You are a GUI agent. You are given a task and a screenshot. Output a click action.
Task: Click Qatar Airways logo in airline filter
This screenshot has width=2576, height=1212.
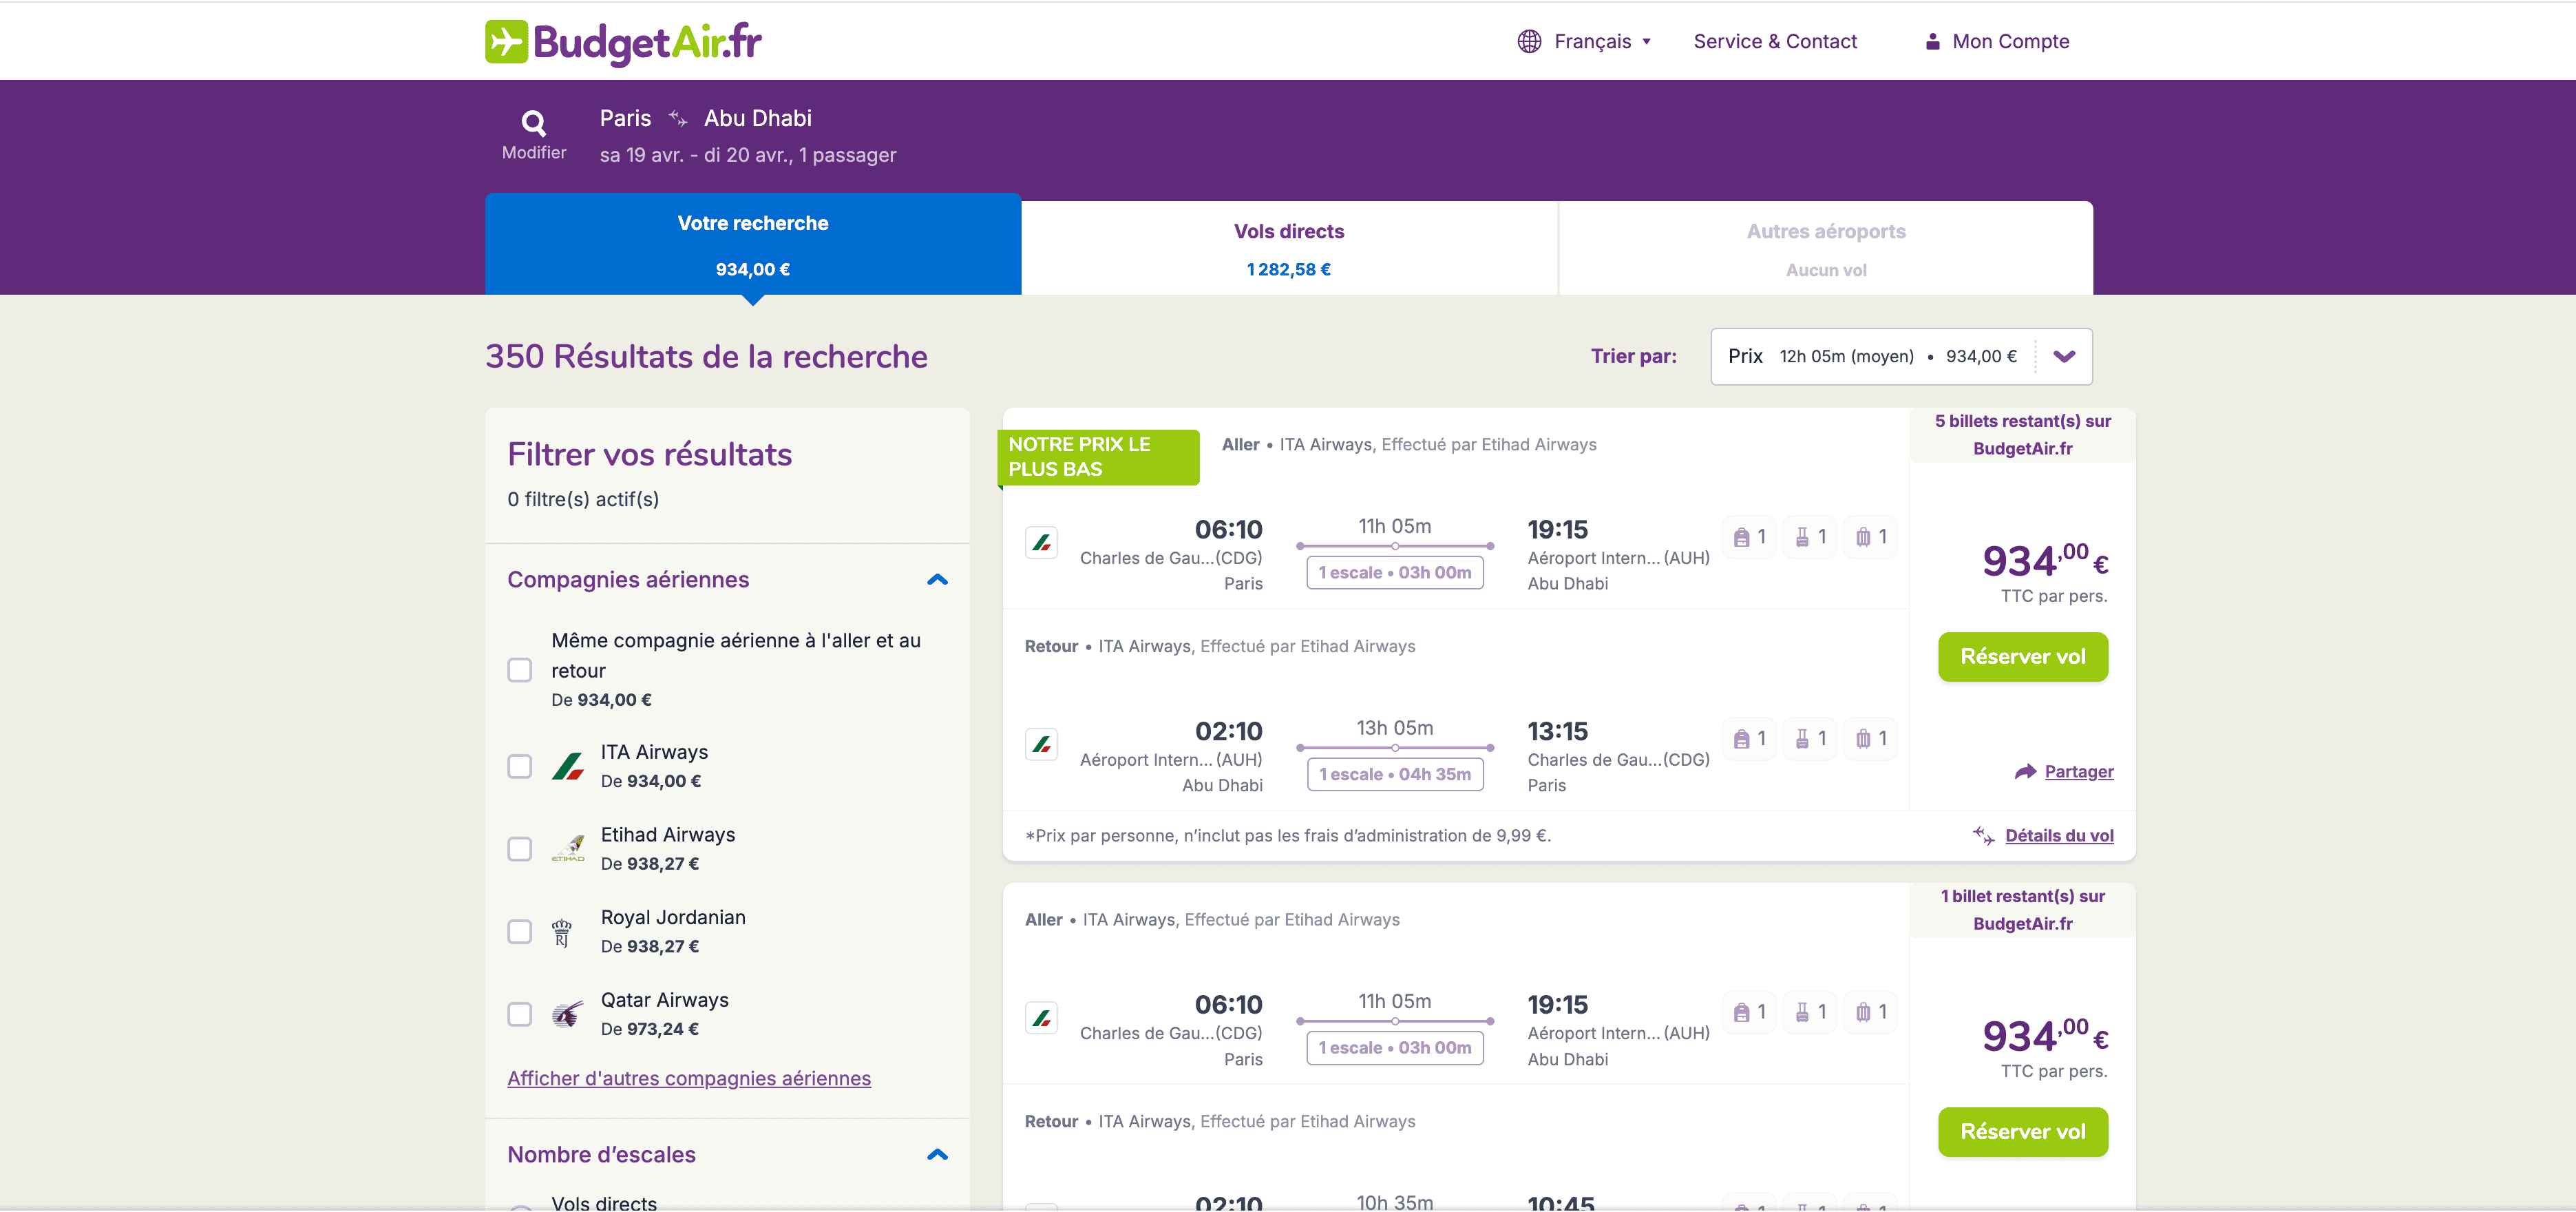coord(568,1014)
